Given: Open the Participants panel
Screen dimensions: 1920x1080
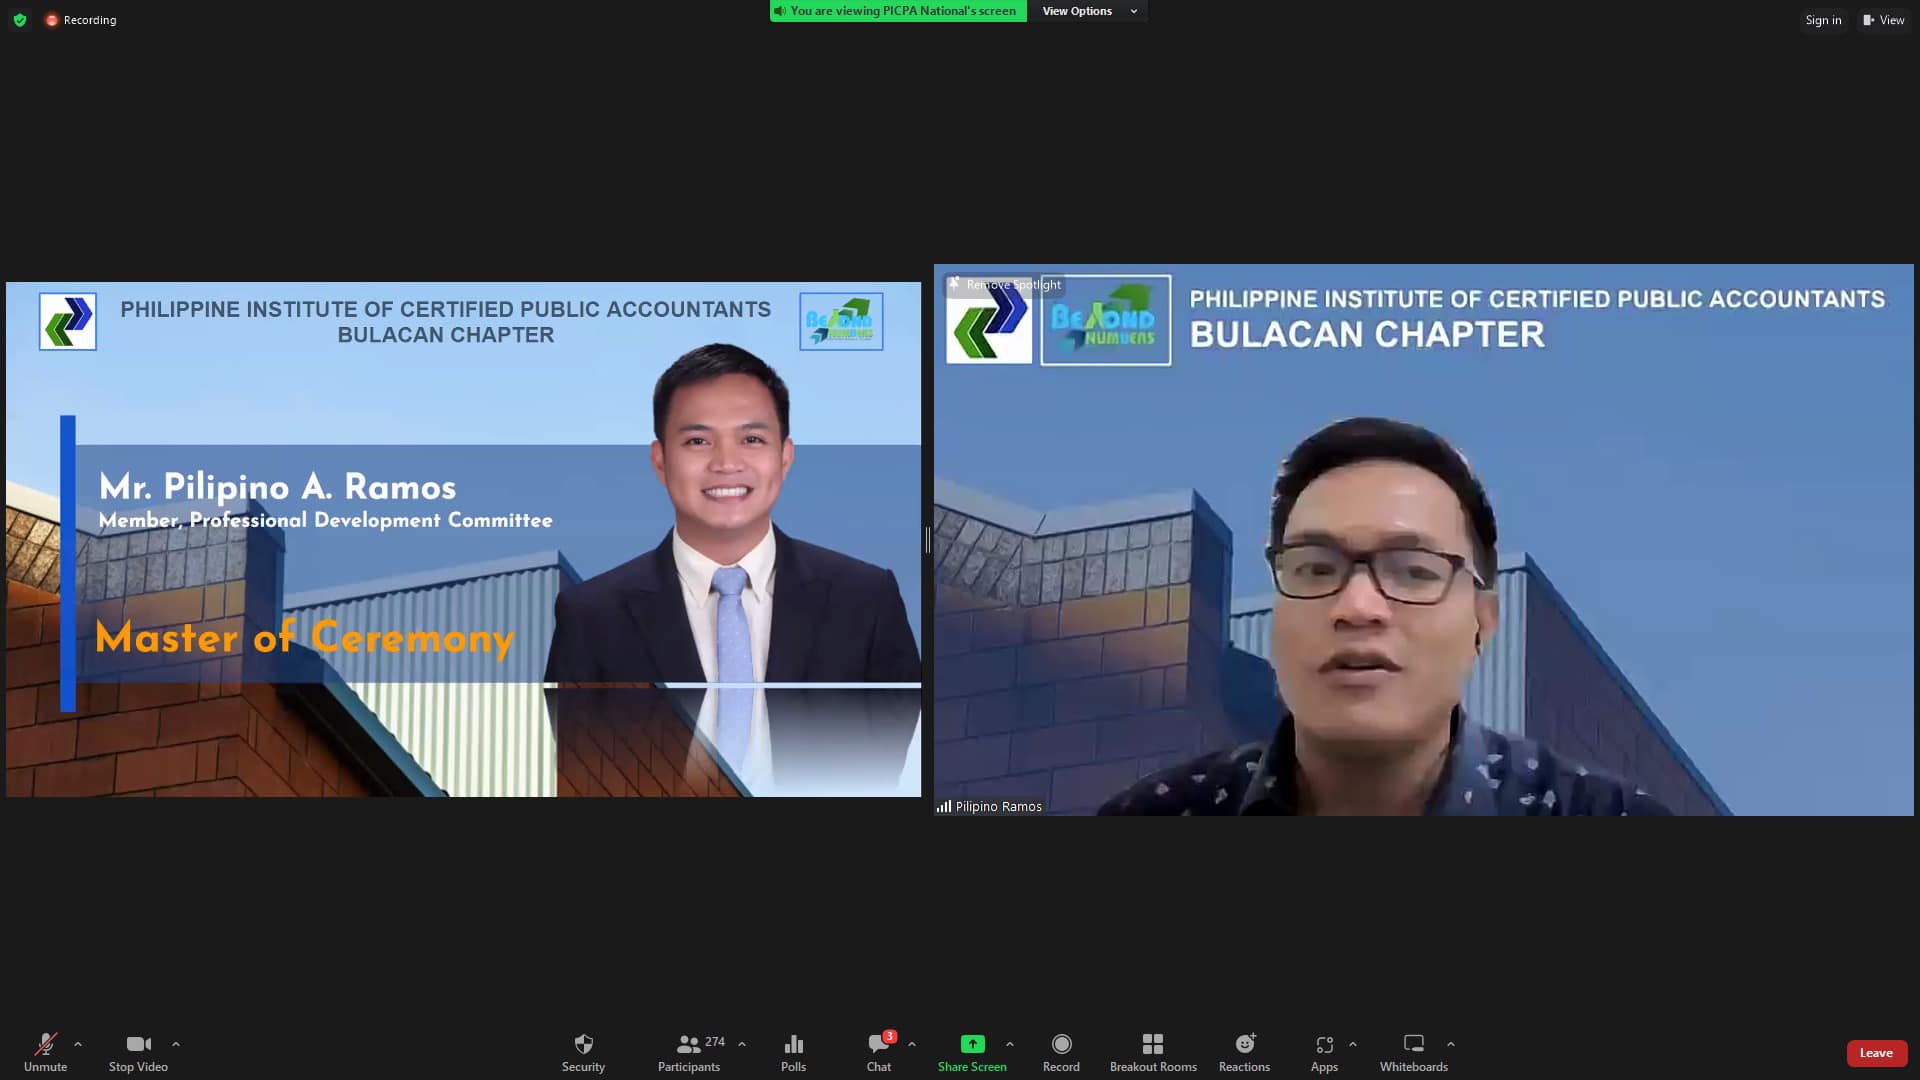Looking at the screenshot, I should [x=688, y=1052].
